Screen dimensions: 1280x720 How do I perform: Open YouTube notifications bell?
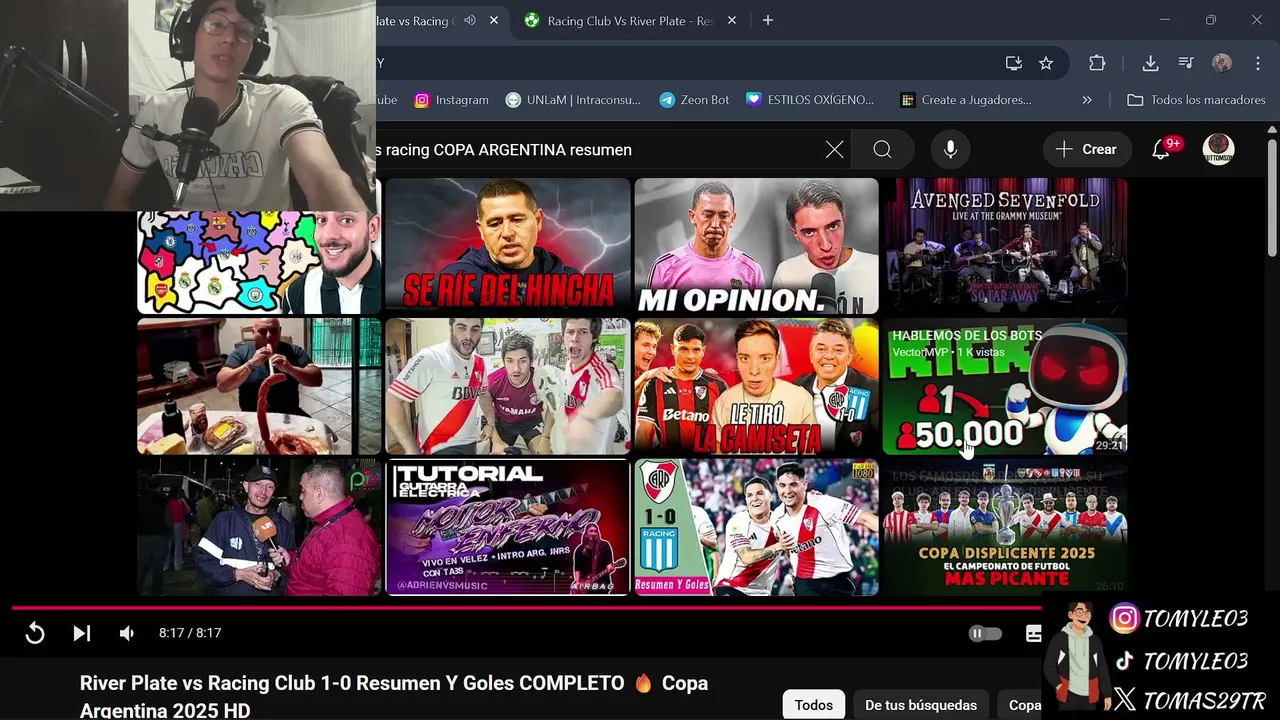[x=1161, y=150]
